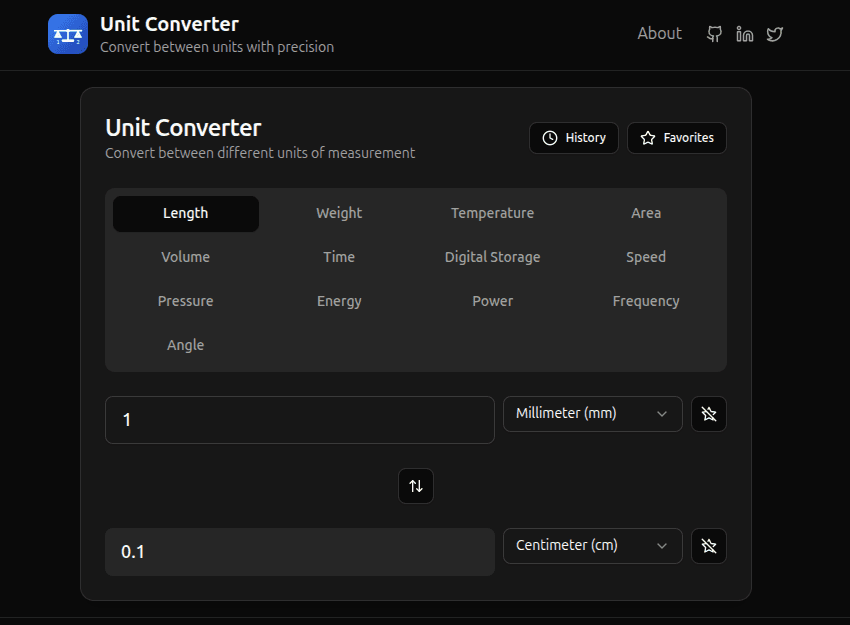Viewport: 850px width, 625px height.
Task: Toggle favorite star for Centimeter unit
Action: coord(709,546)
